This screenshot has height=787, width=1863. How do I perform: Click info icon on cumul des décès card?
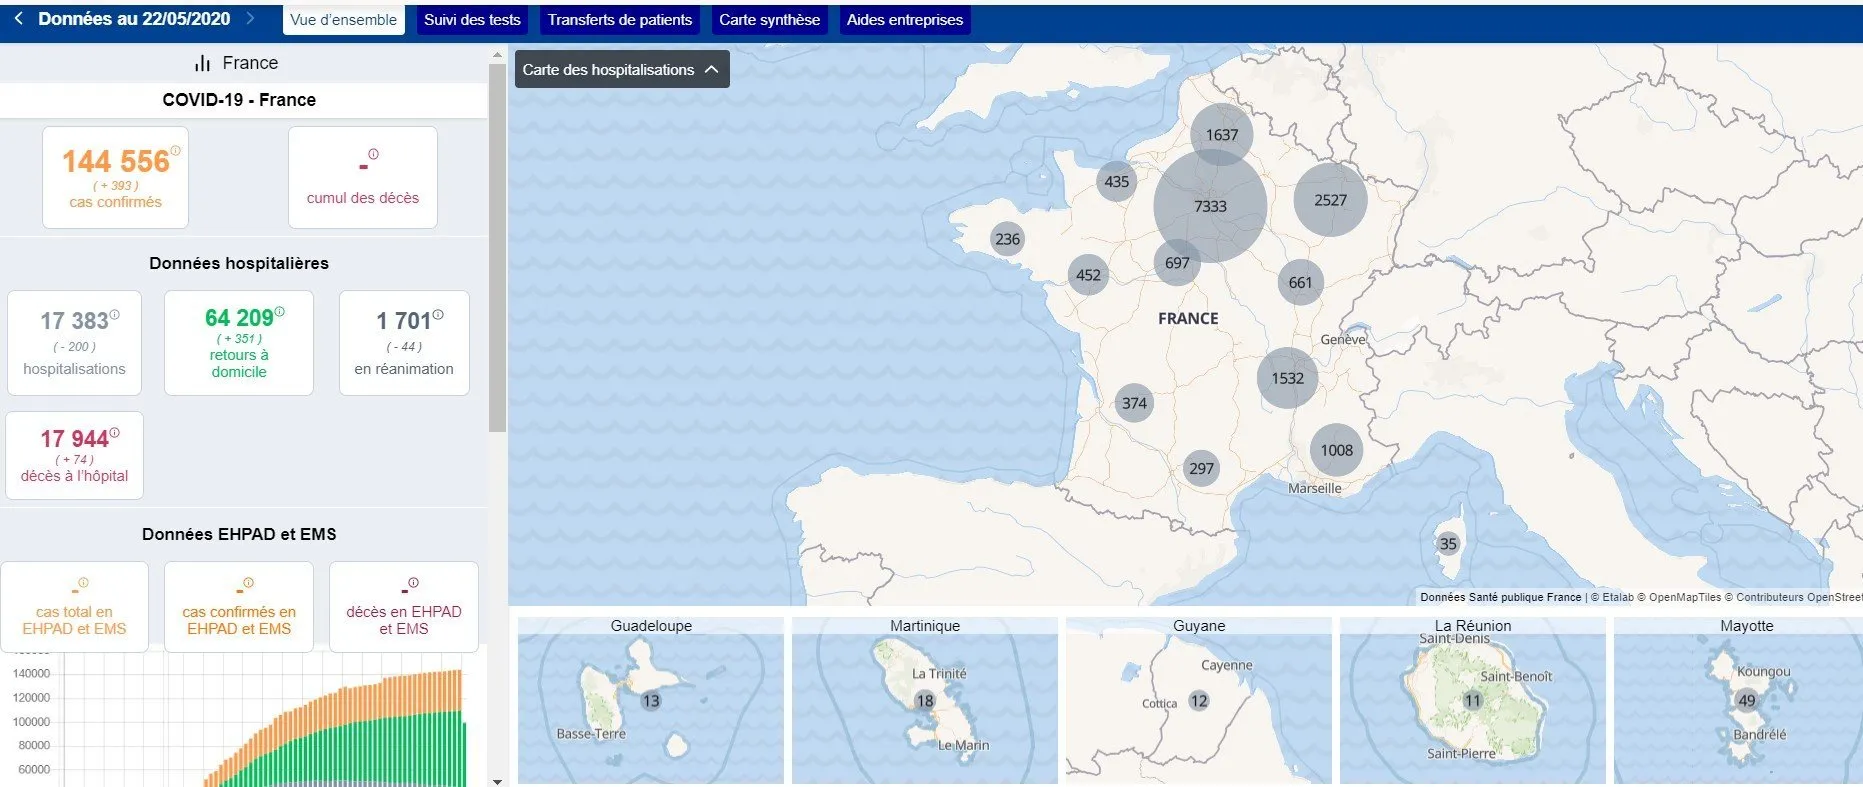(373, 154)
